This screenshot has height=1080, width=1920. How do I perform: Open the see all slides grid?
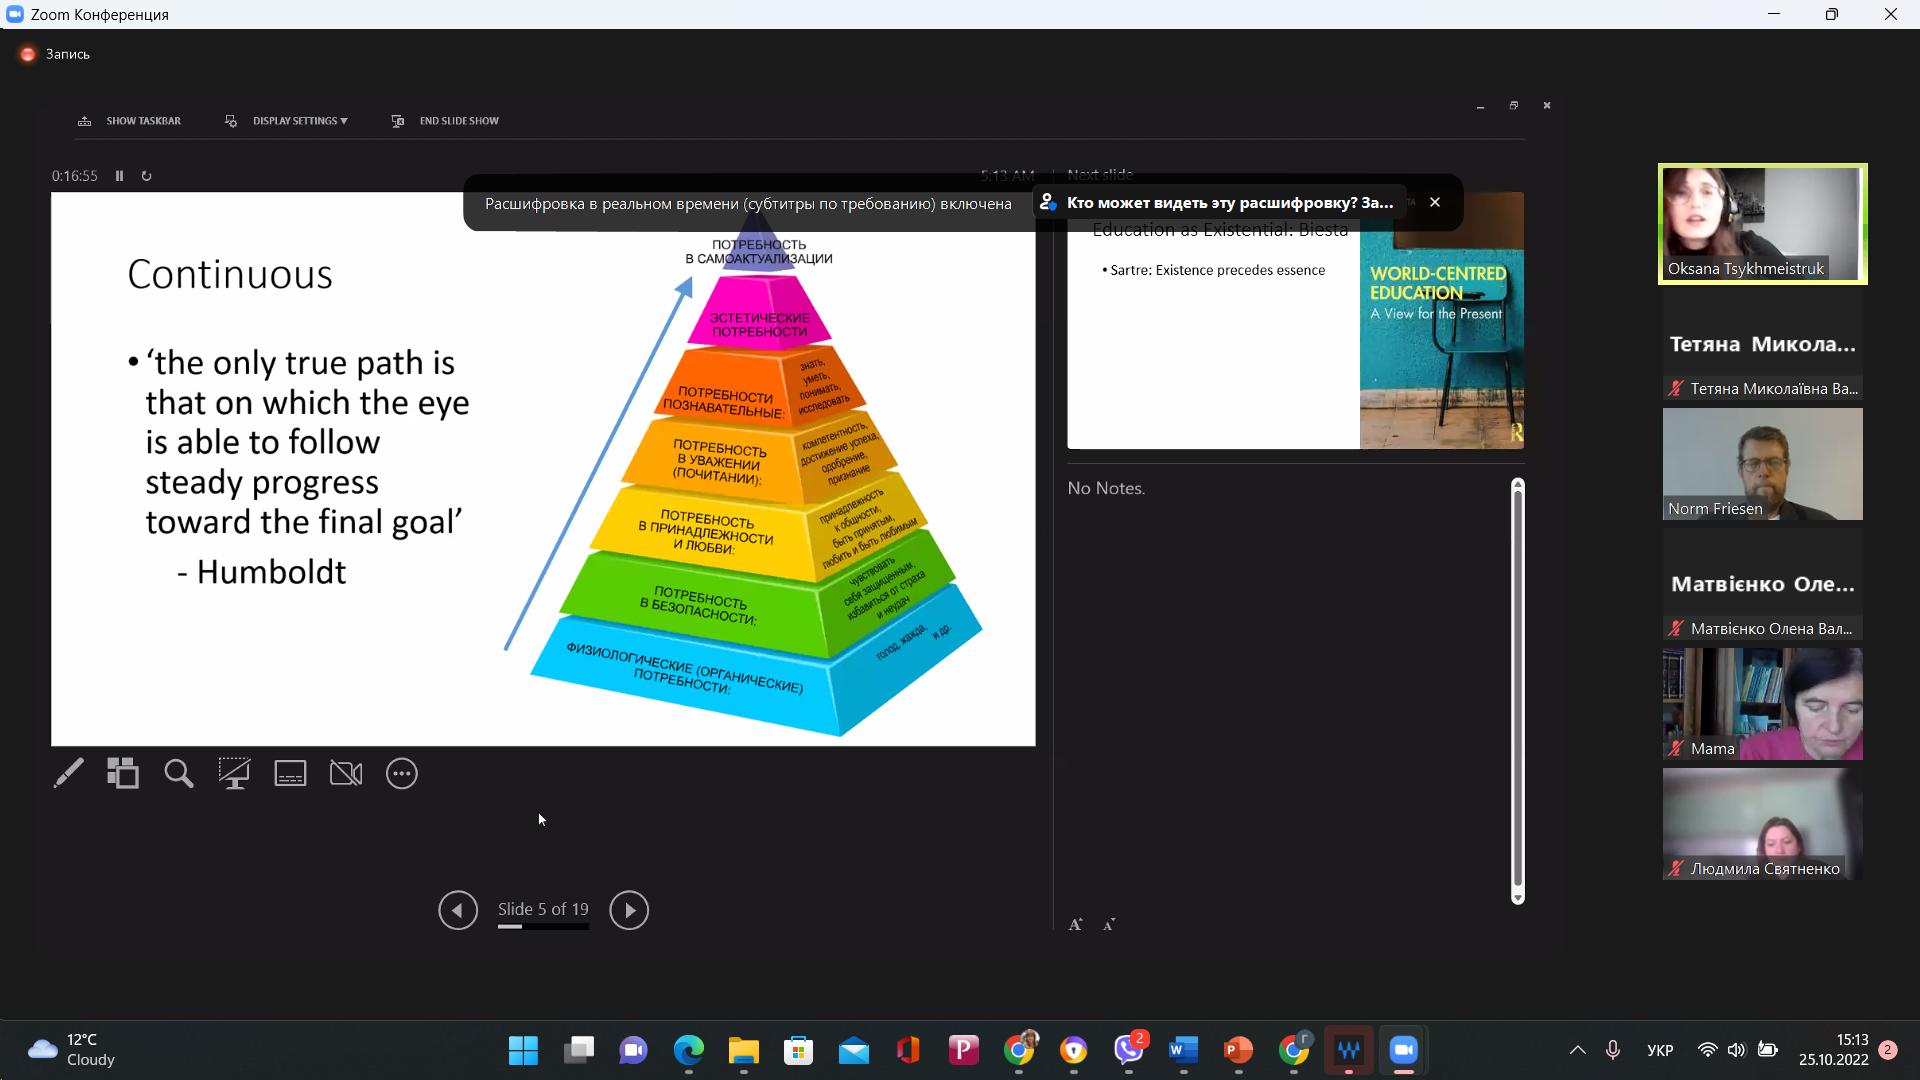click(x=123, y=773)
